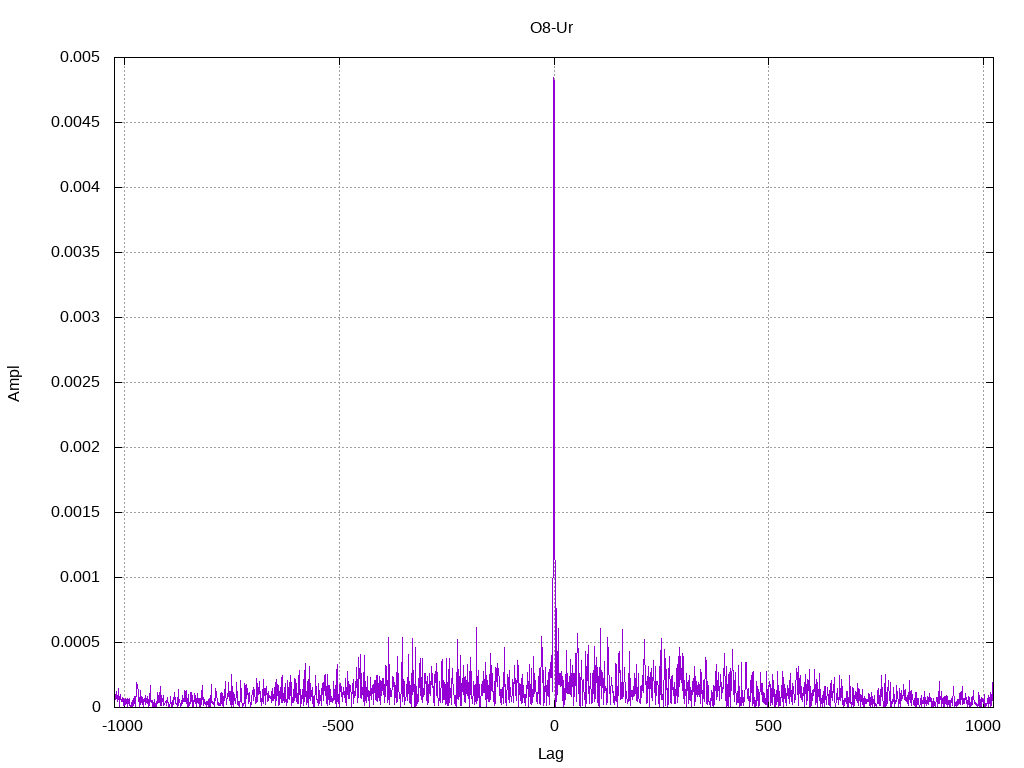Select the Lag x-axis label

pos(551,754)
